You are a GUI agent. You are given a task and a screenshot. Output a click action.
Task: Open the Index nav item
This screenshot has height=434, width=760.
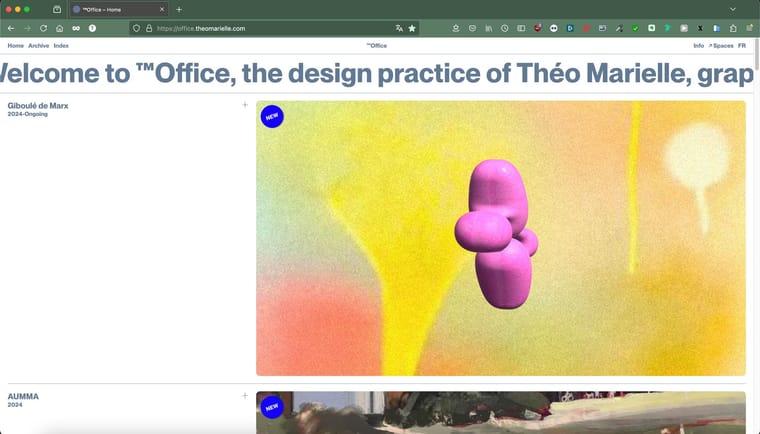pyautogui.click(x=61, y=46)
